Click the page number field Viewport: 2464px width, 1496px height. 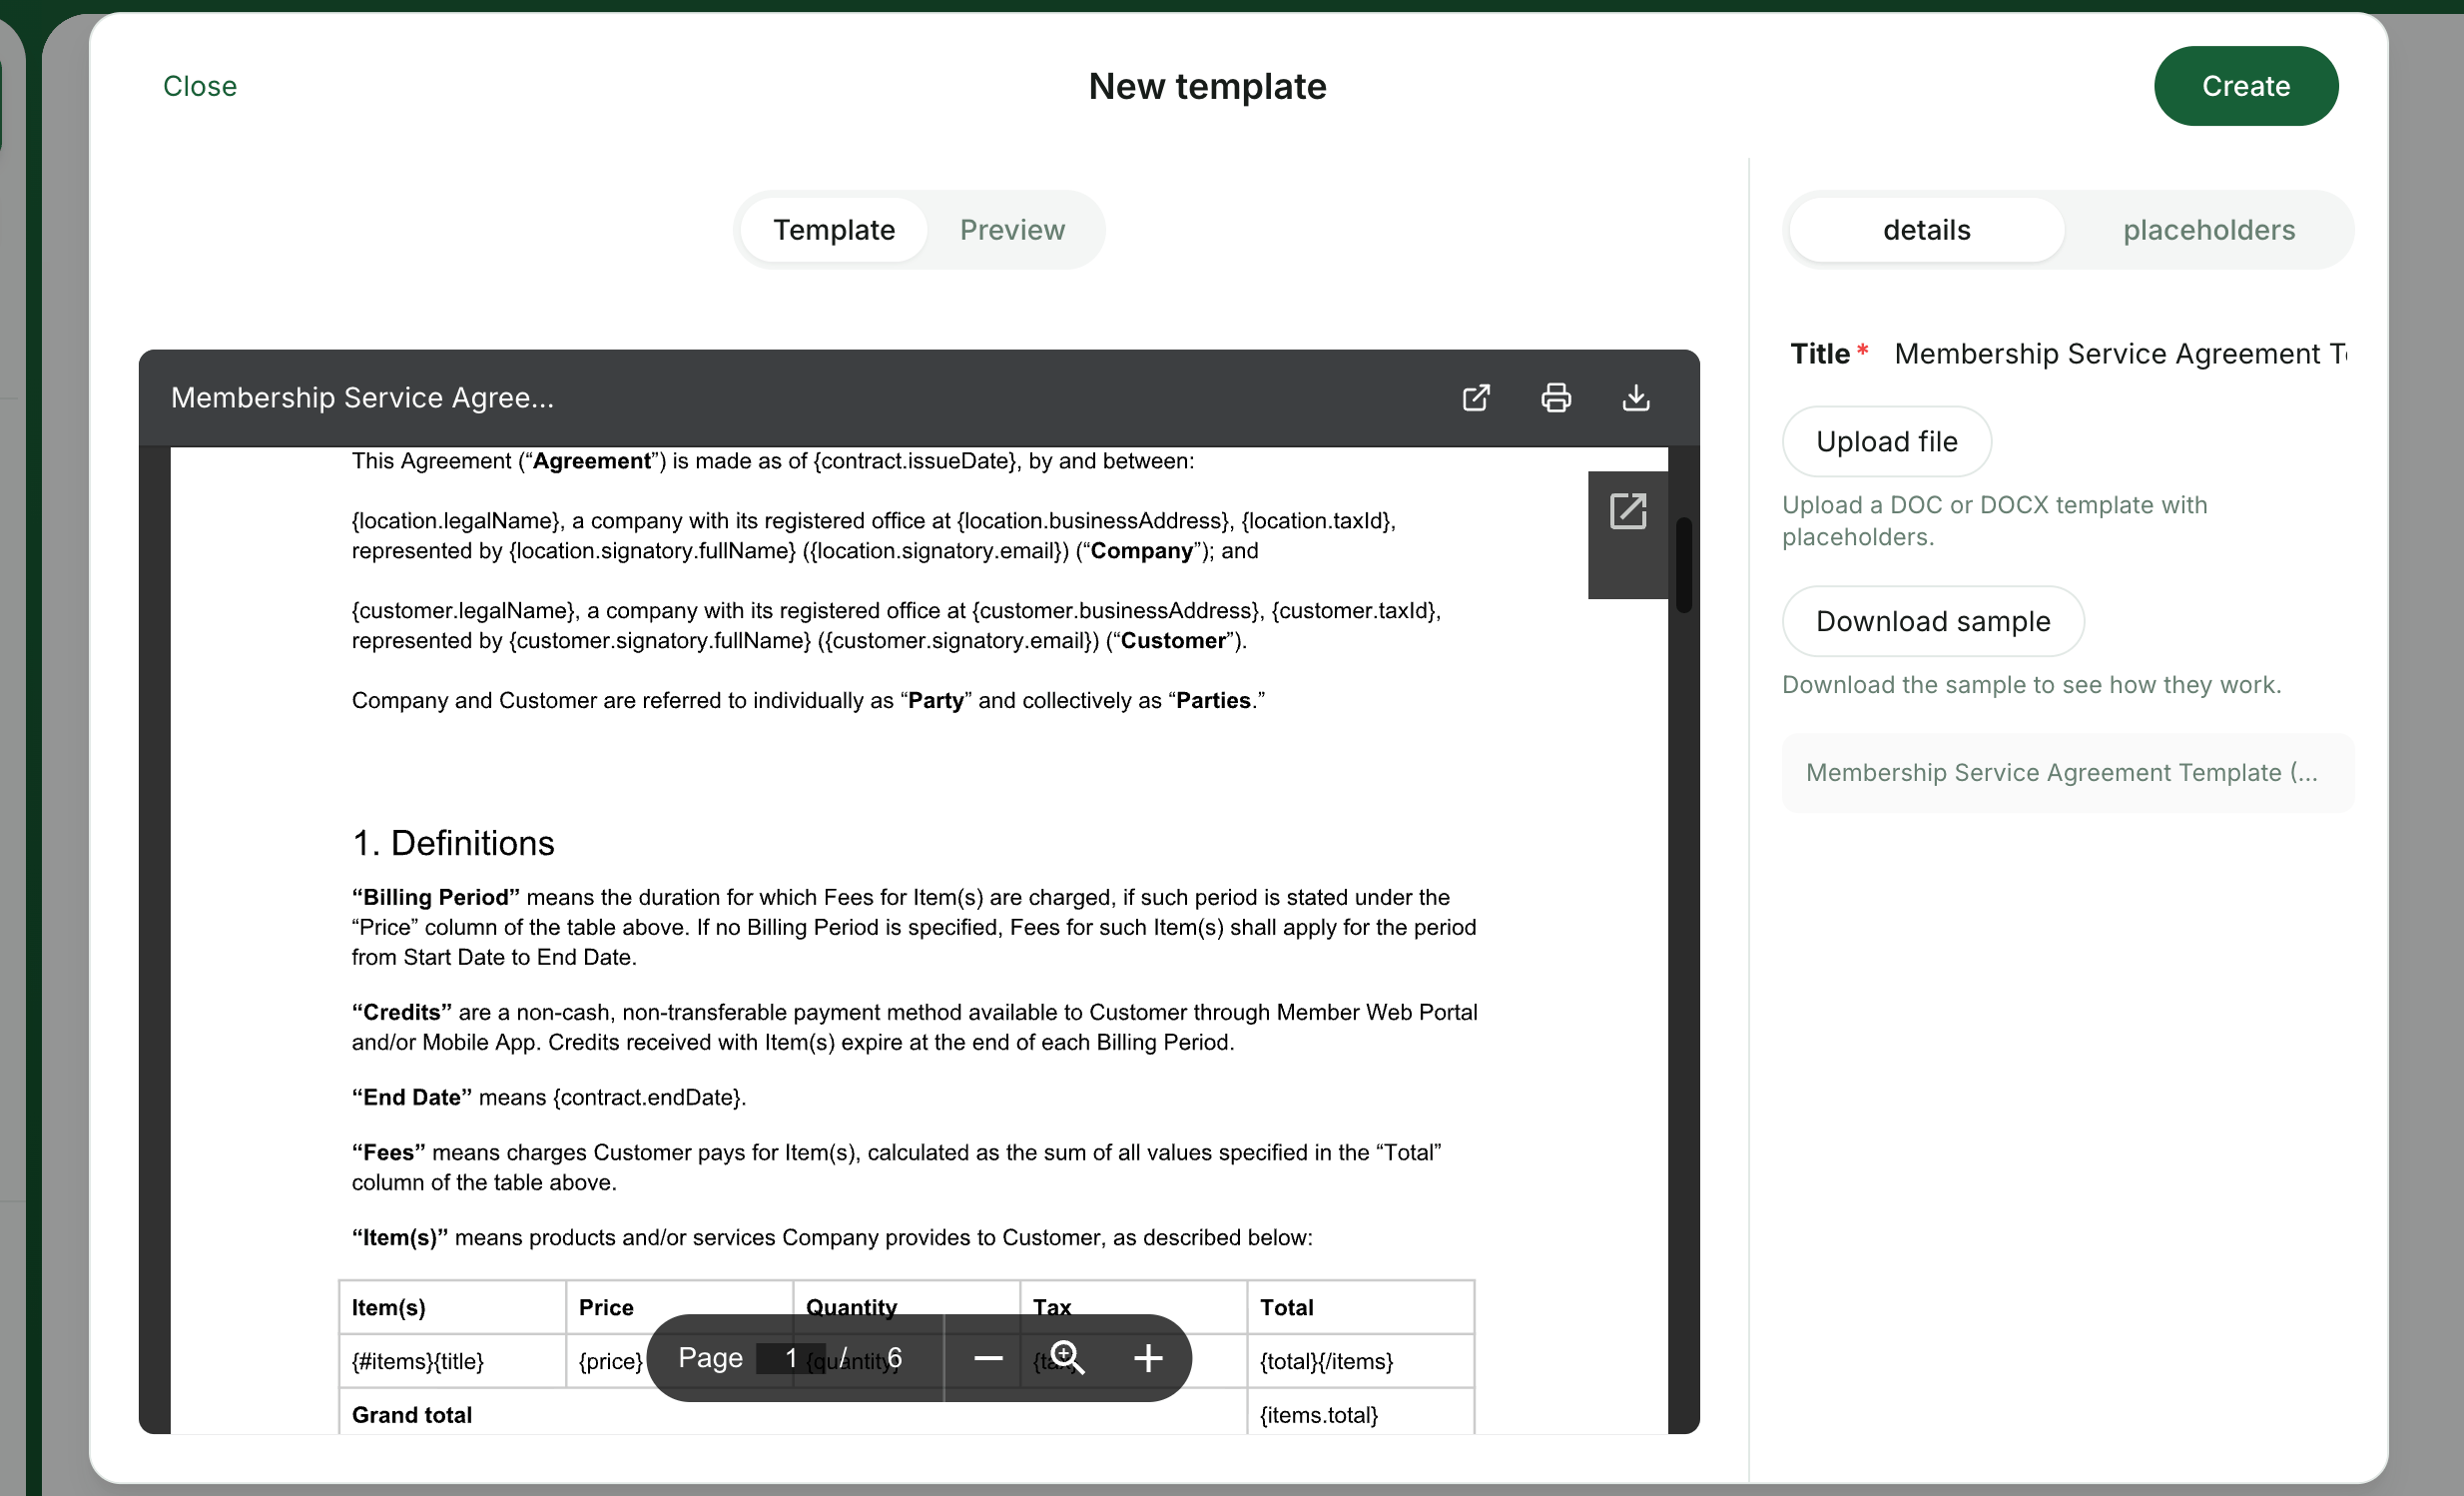(x=790, y=1358)
